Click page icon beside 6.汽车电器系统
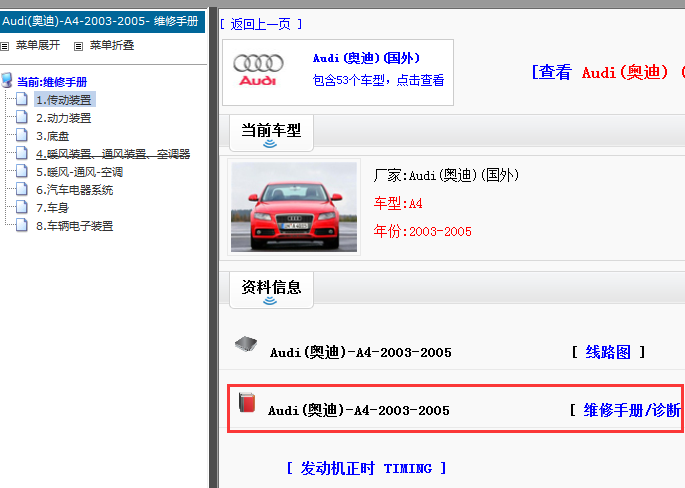685x488 pixels. pyautogui.click(x=21, y=189)
